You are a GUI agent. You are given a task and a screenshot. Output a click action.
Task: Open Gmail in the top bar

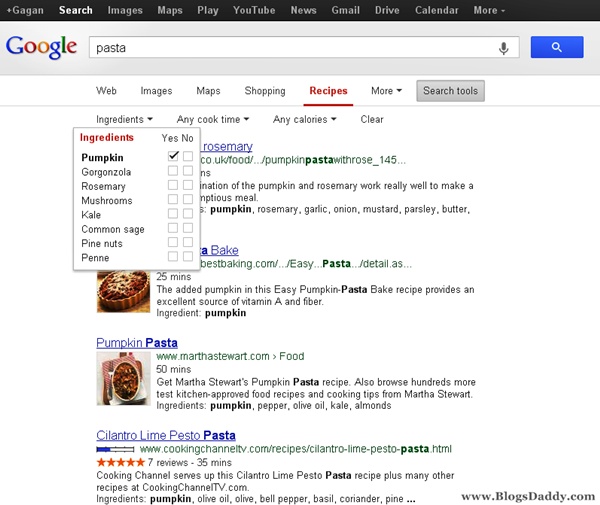coord(346,10)
